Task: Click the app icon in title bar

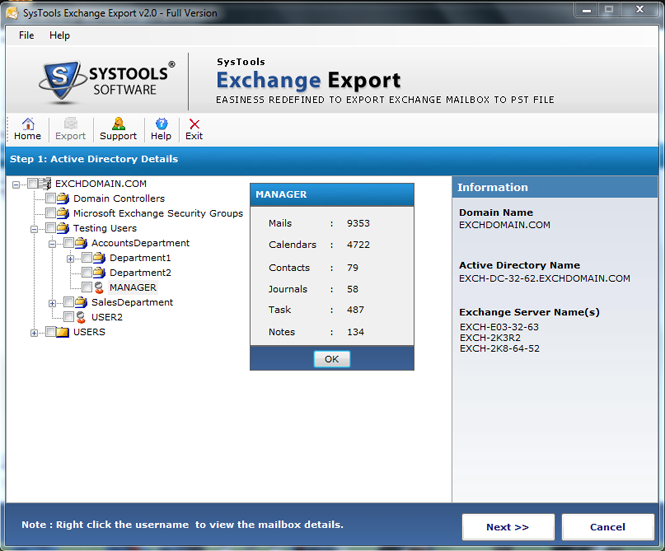Action: [x=12, y=13]
